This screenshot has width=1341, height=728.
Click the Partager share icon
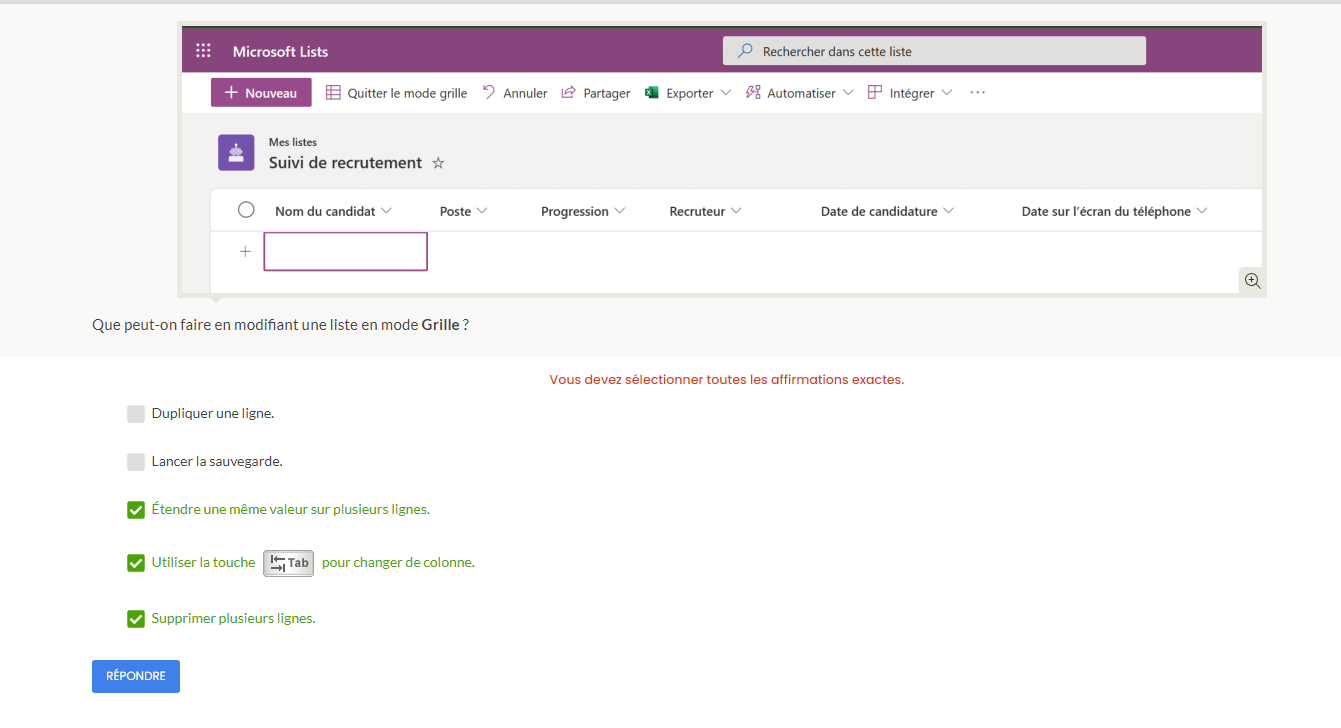click(x=568, y=93)
